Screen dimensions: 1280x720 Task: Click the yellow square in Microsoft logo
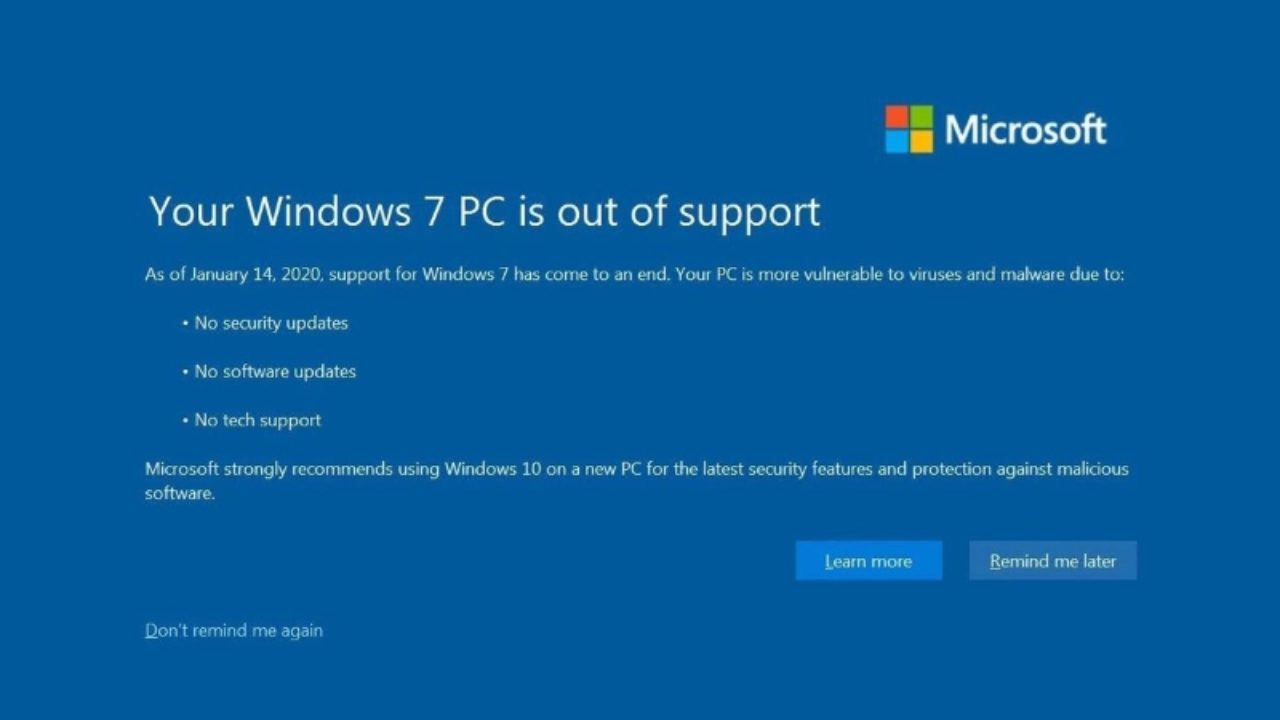coord(921,141)
